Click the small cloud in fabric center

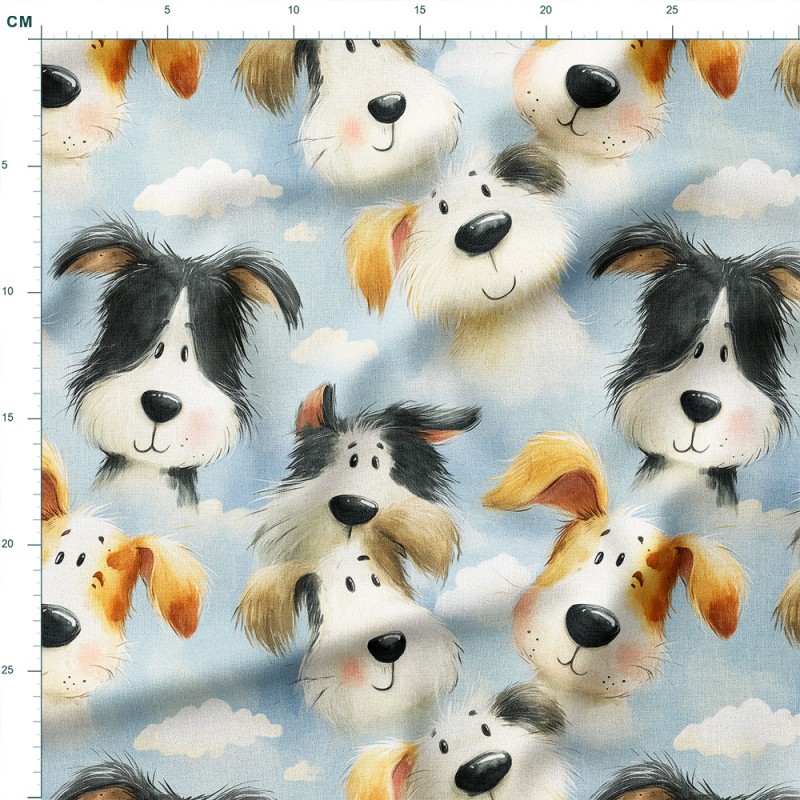334,346
